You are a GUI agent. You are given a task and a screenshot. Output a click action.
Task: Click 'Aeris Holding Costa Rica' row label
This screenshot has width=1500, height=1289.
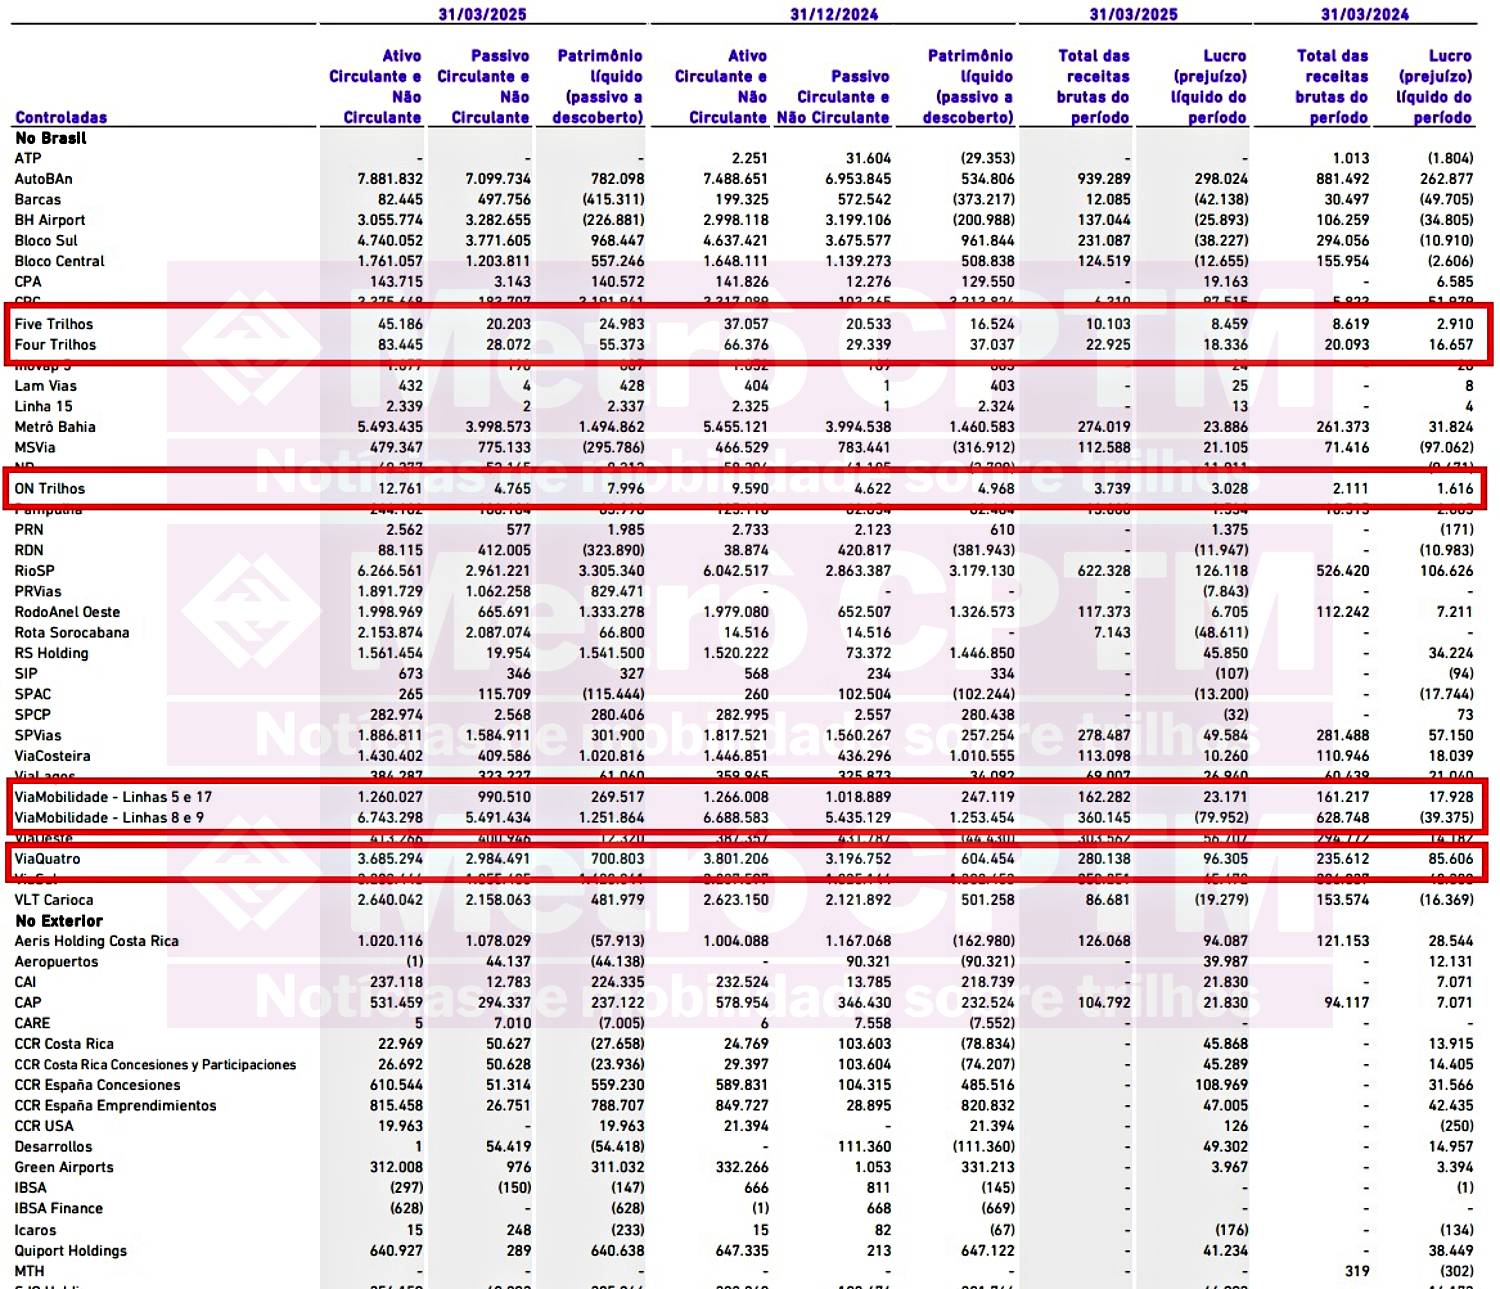click(96, 940)
